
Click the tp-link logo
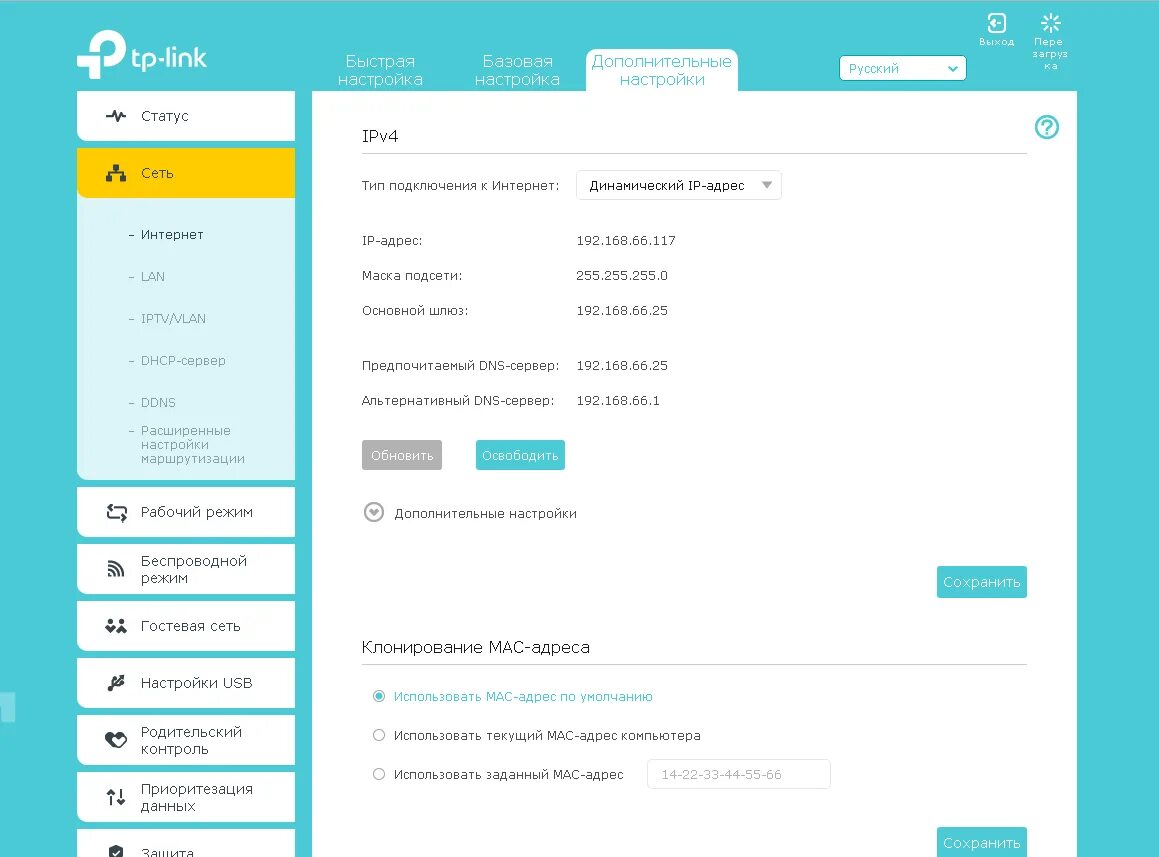[142, 54]
